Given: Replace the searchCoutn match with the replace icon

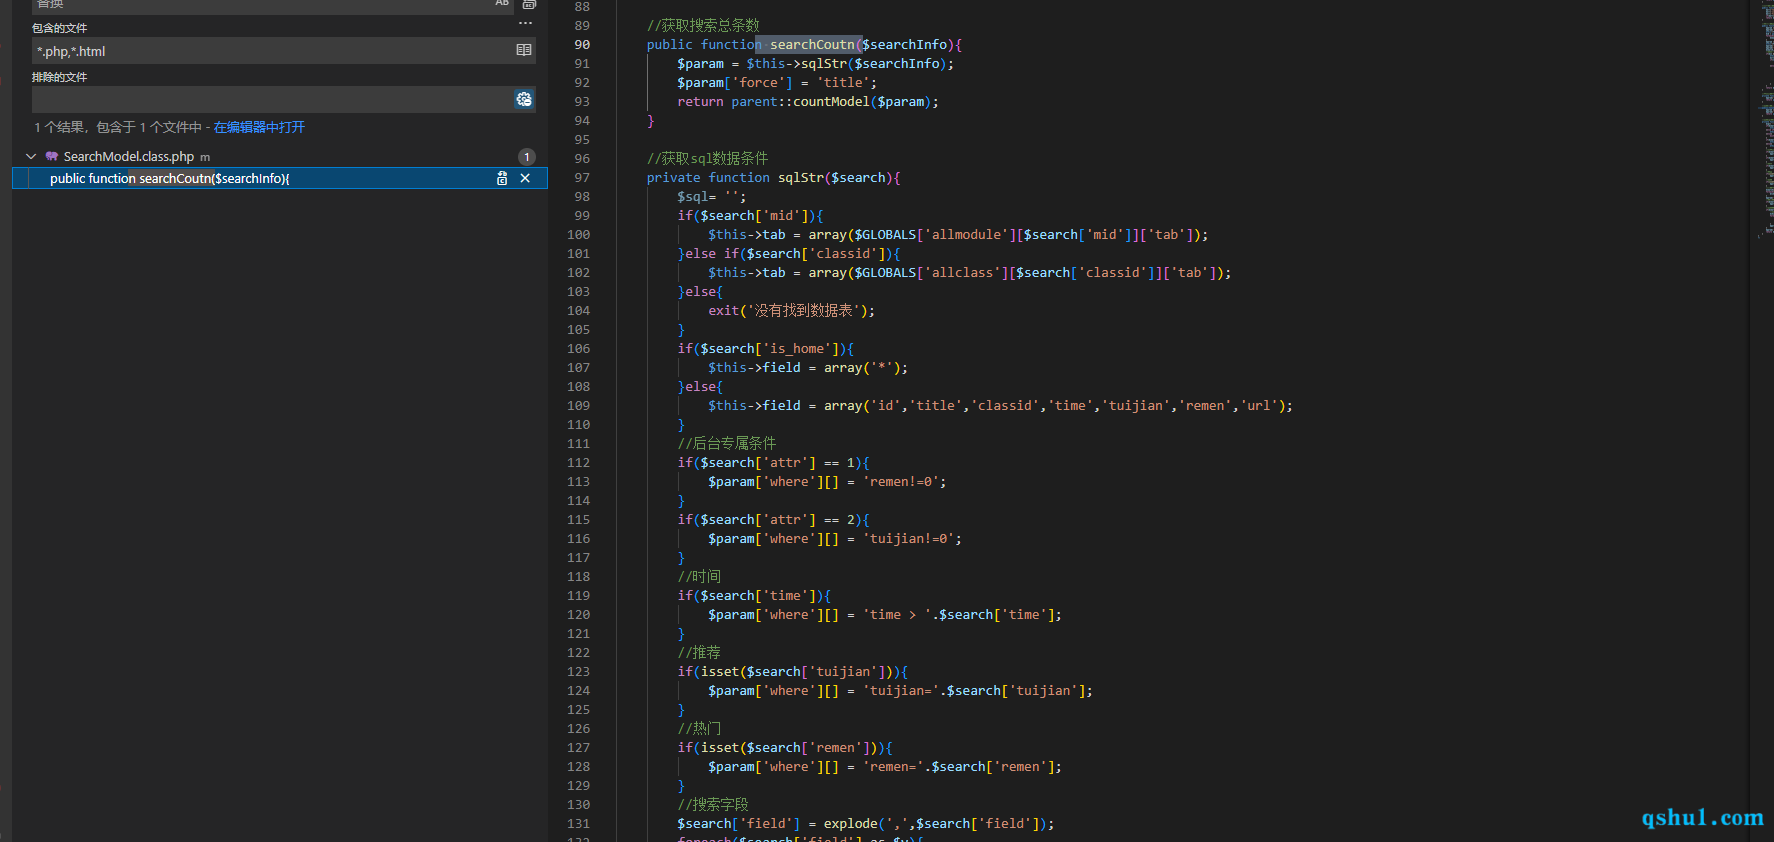Looking at the screenshot, I should (502, 178).
